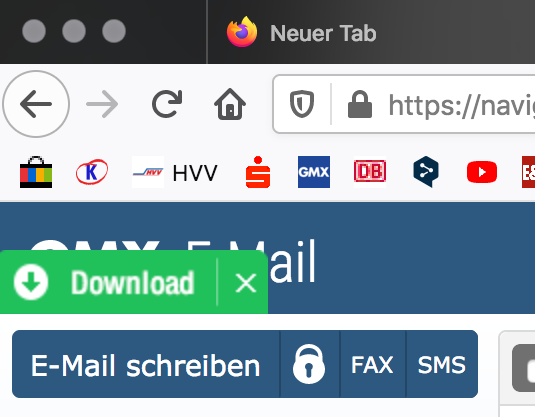Show site security info via padlock

click(x=360, y=104)
